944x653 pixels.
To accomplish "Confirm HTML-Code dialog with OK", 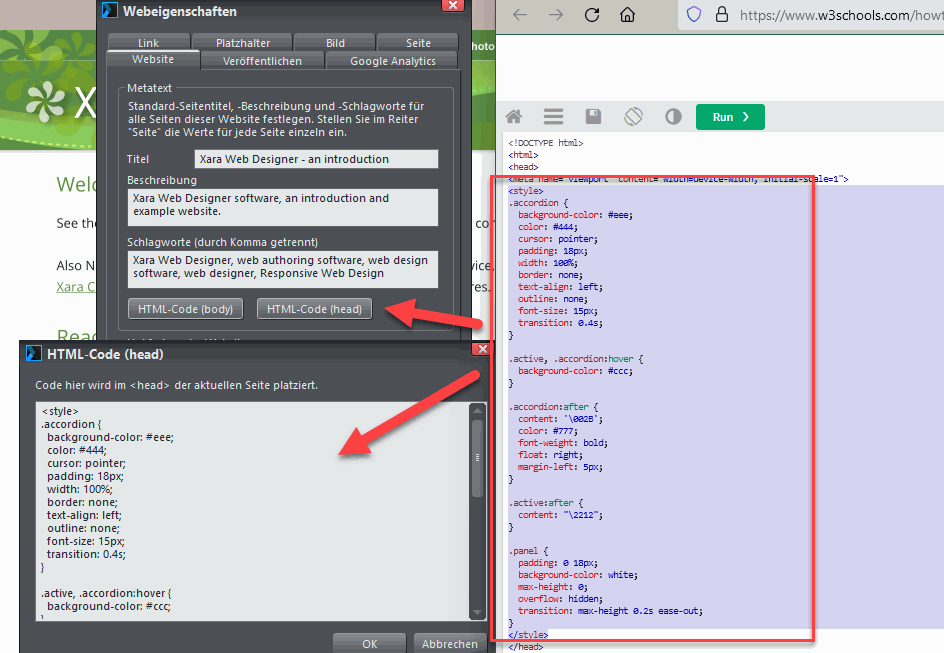I will click(x=370, y=643).
